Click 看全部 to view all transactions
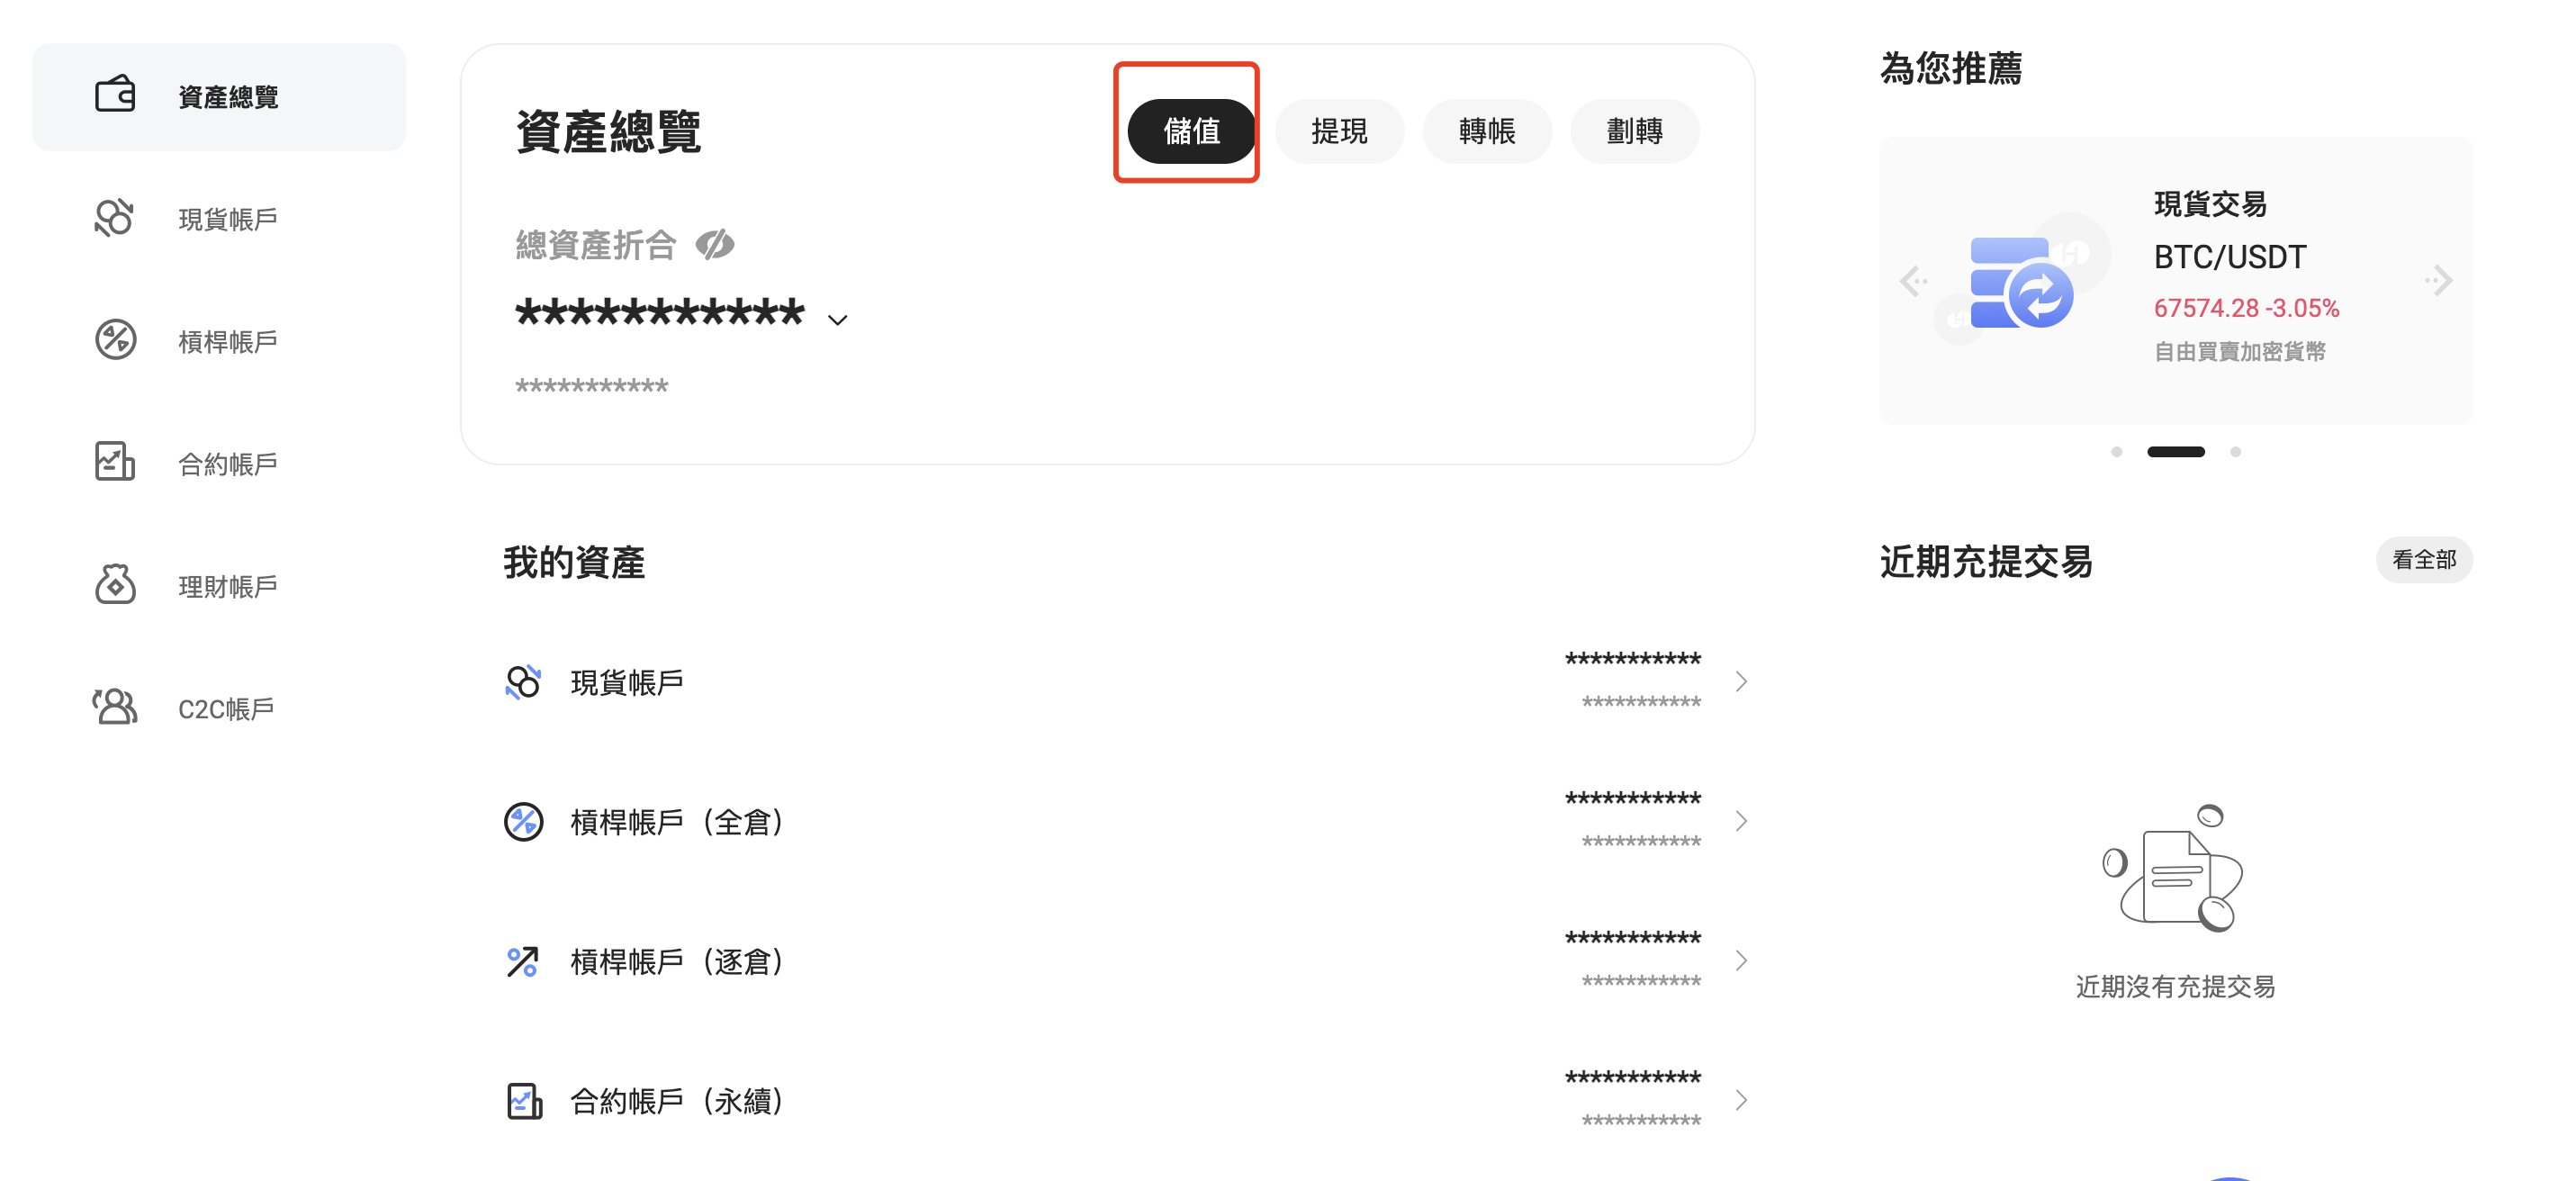 click(x=2424, y=560)
